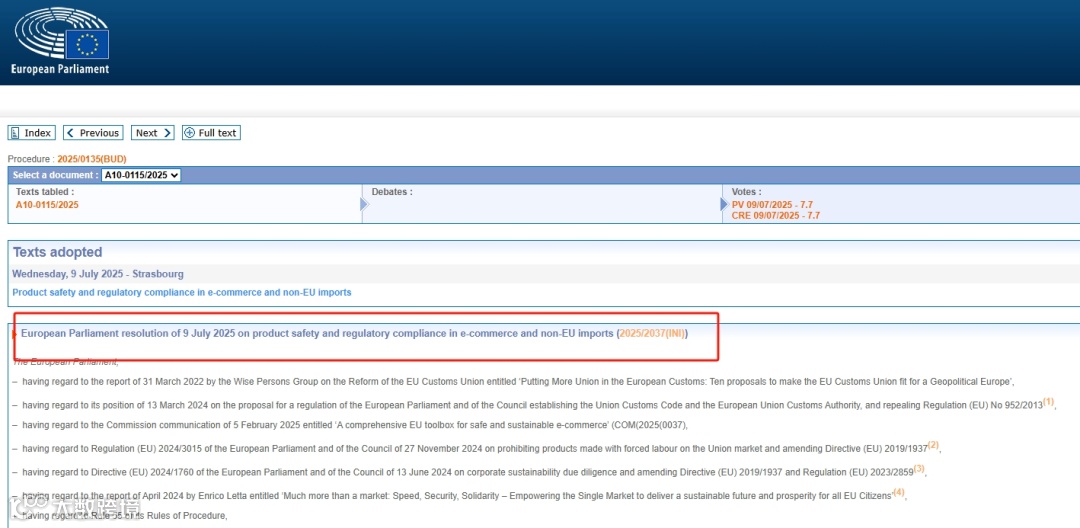Open the Full text view
Viewport: 1080px width, 528px height.
coord(211,133)
